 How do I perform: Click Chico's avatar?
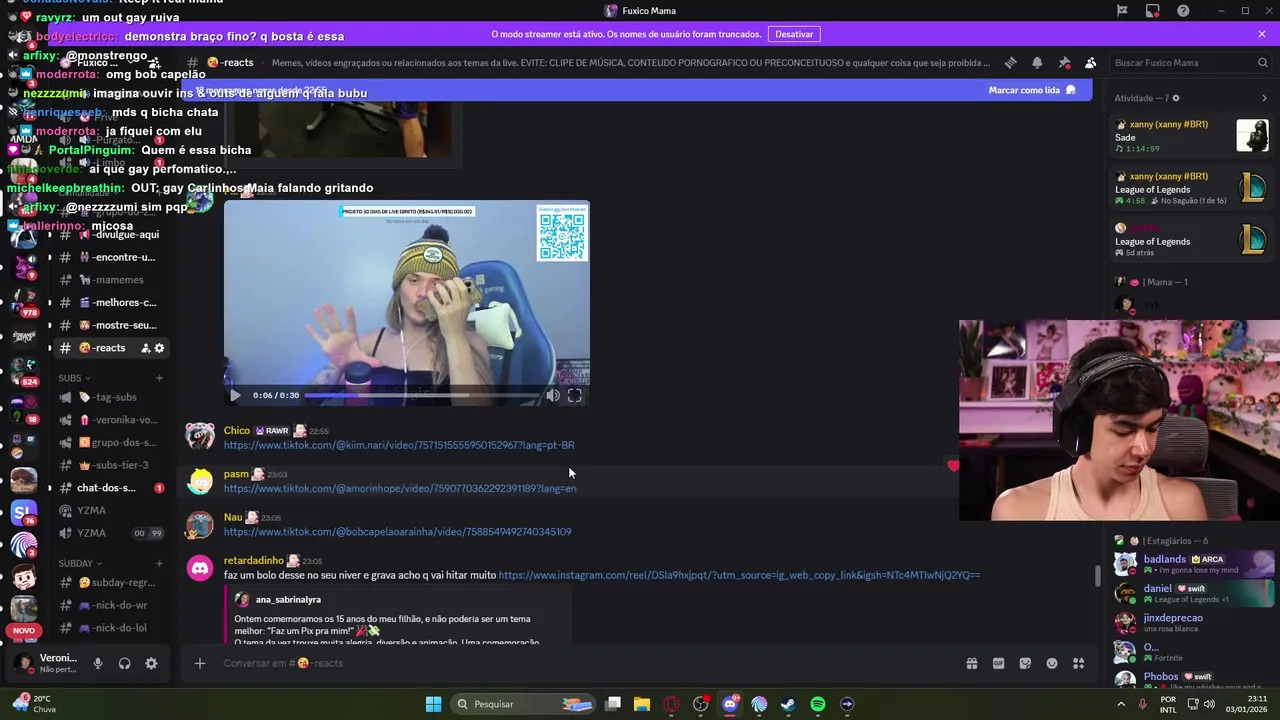(x=200, y=437)
